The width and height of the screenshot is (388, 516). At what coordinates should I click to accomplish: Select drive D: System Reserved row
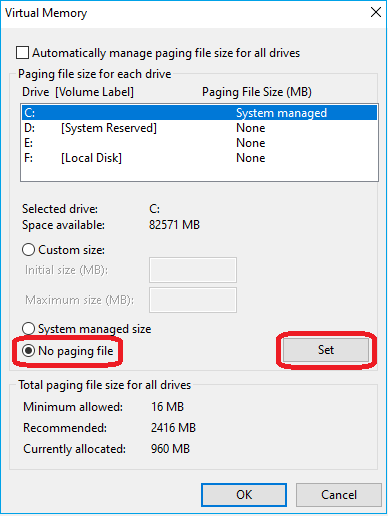coord(199,128)
